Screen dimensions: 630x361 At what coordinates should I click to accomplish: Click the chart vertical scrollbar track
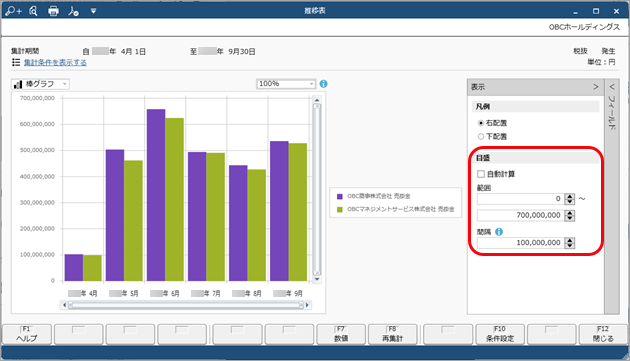click(x=317, y=189)
